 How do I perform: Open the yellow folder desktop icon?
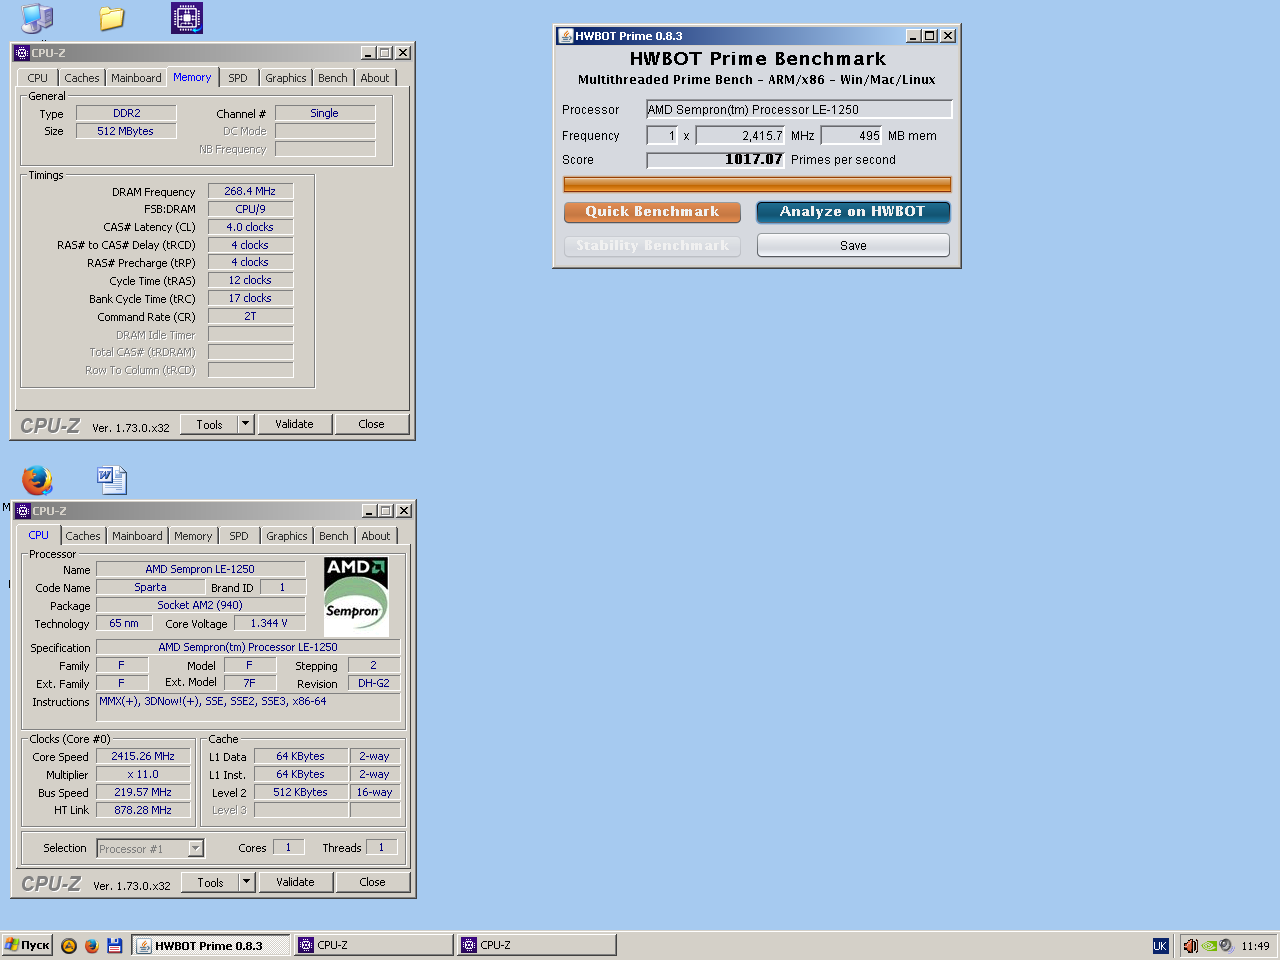pyautogui.click(x=112, y=18)
